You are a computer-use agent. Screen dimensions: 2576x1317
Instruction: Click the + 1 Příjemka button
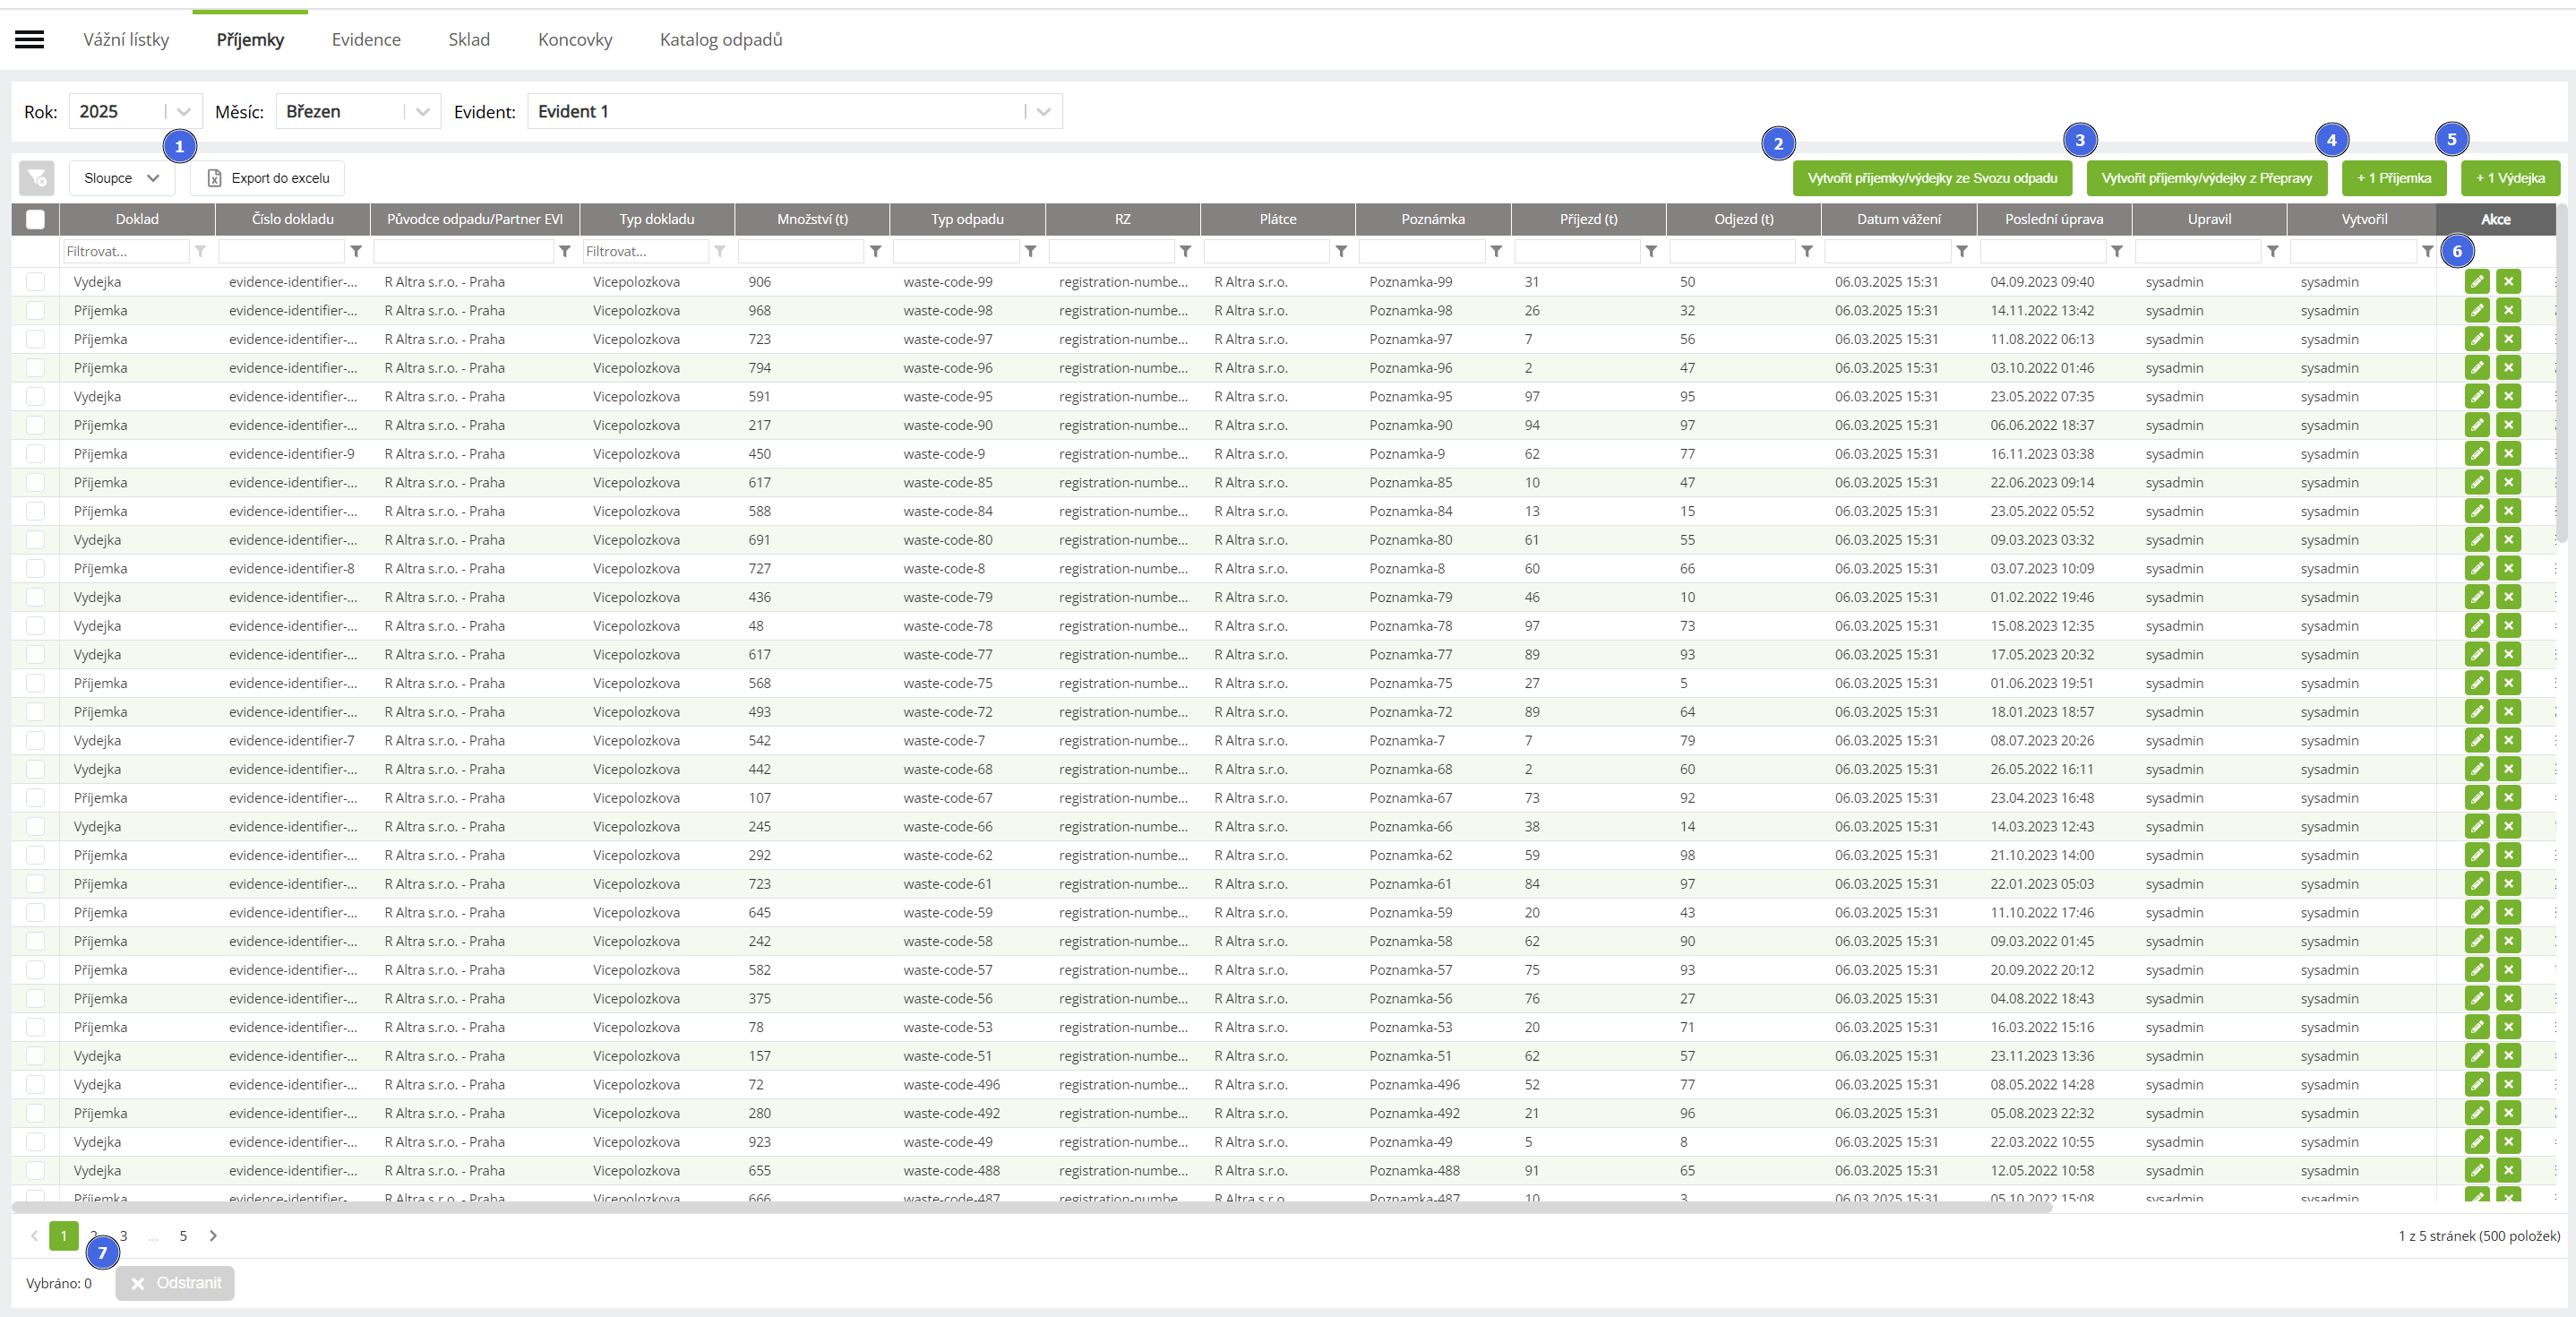pos(2393,178)
